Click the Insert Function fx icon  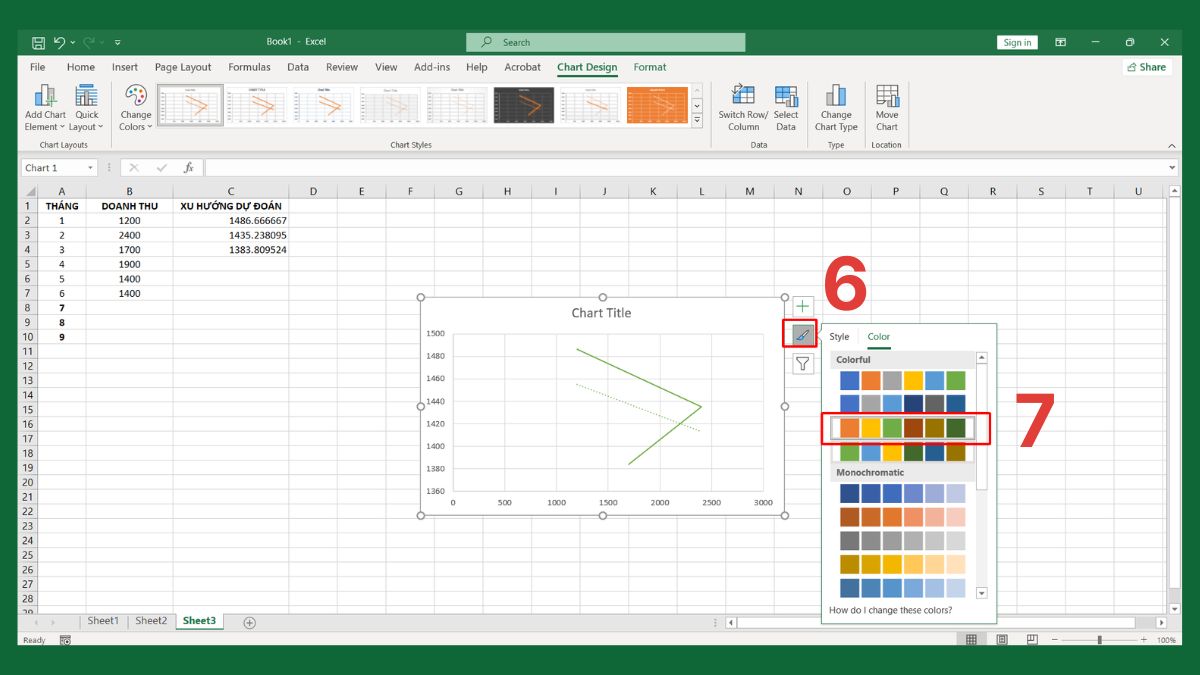coord(188,168)
